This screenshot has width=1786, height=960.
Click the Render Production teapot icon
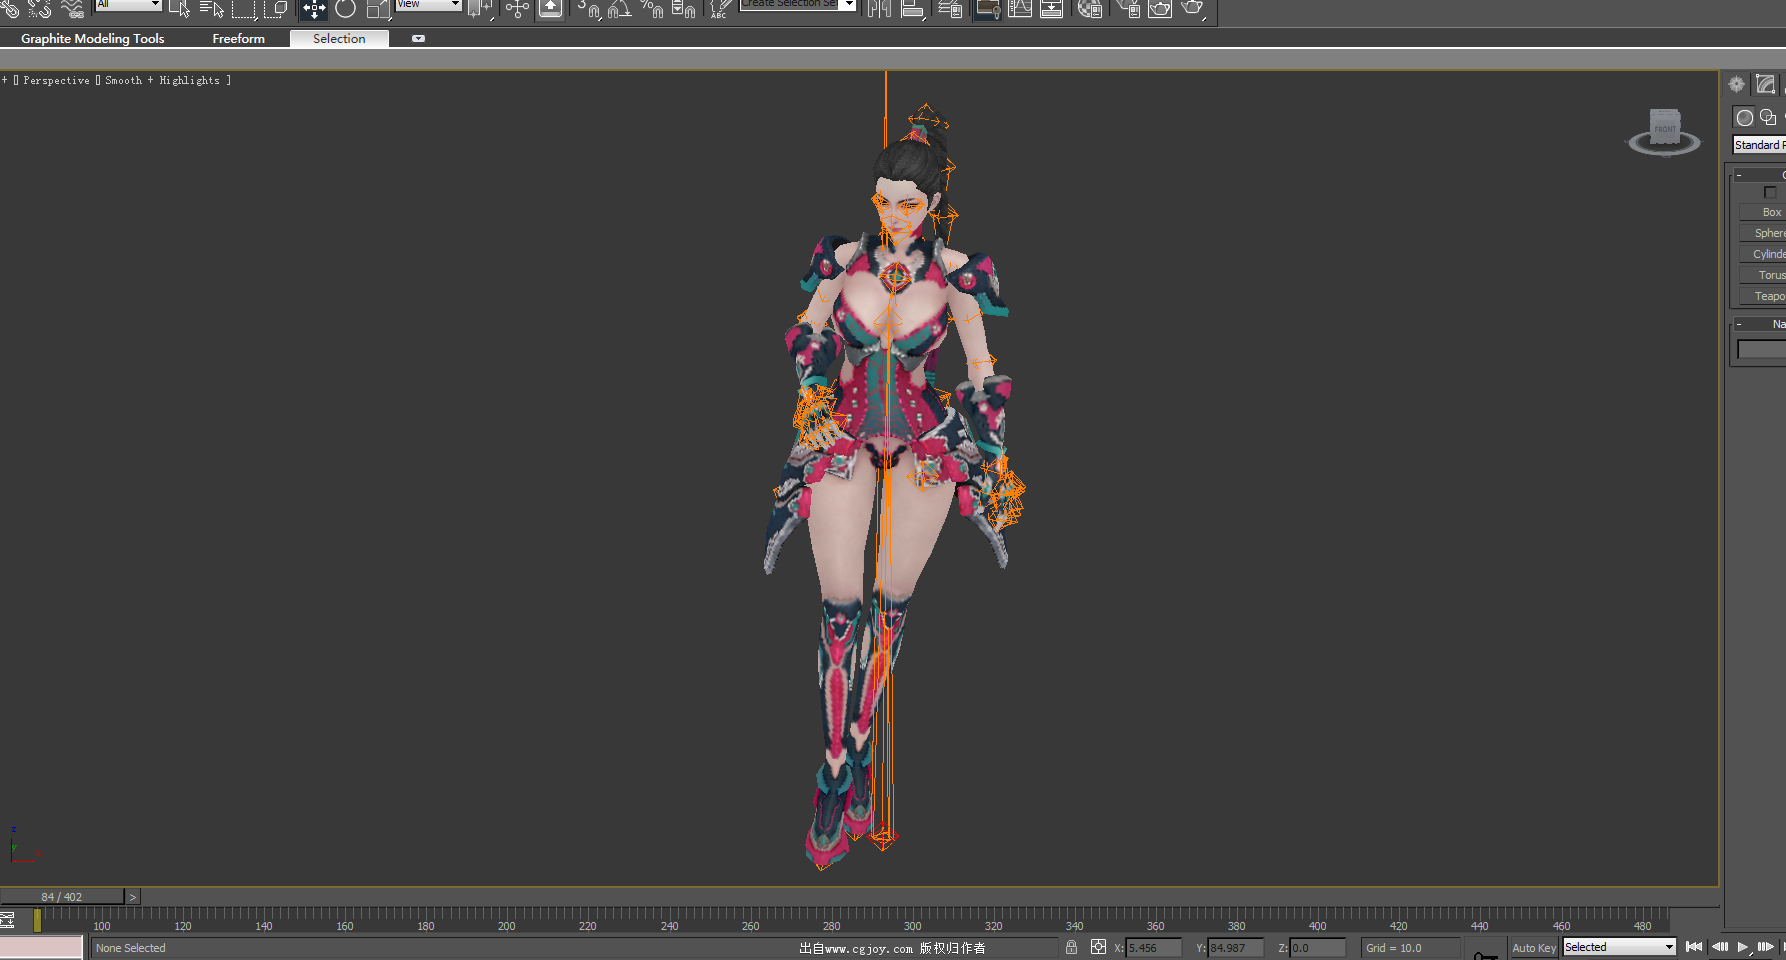point(1193,9)
